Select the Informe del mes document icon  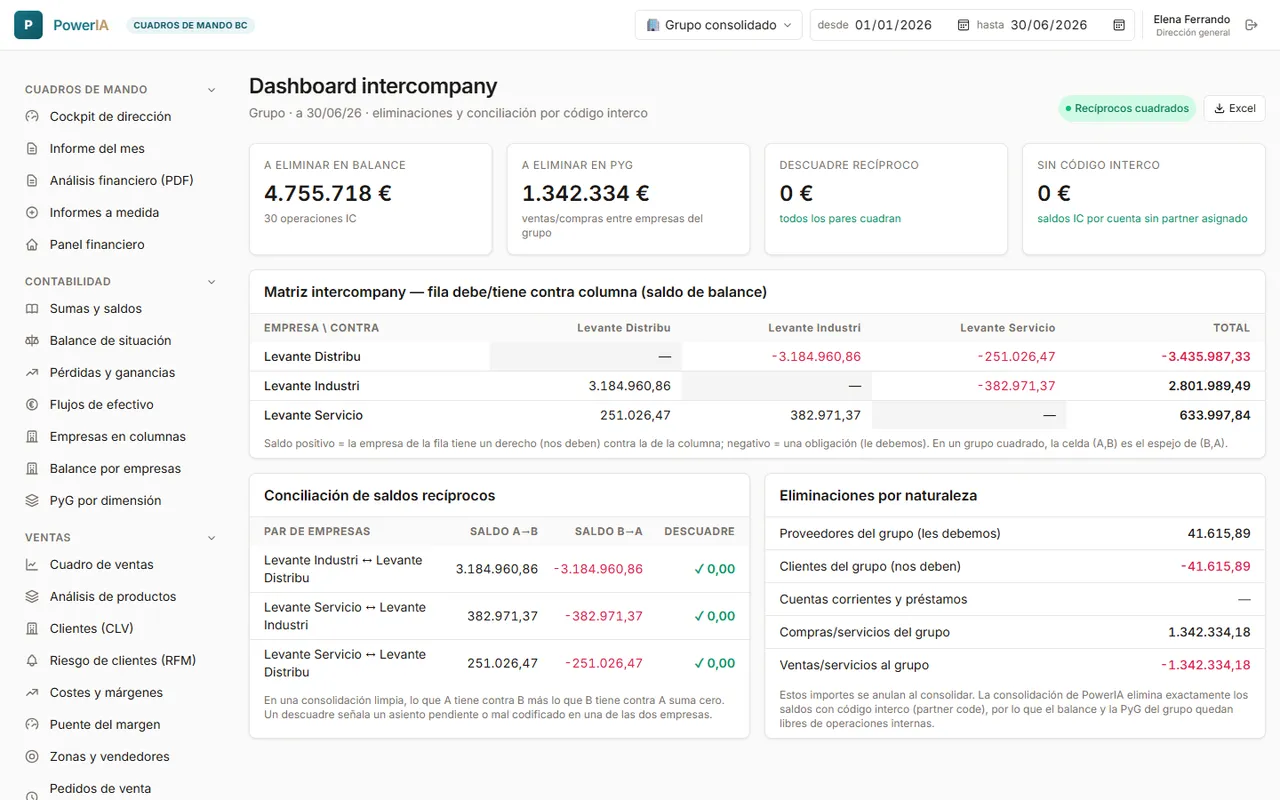(x=32, y=149)
